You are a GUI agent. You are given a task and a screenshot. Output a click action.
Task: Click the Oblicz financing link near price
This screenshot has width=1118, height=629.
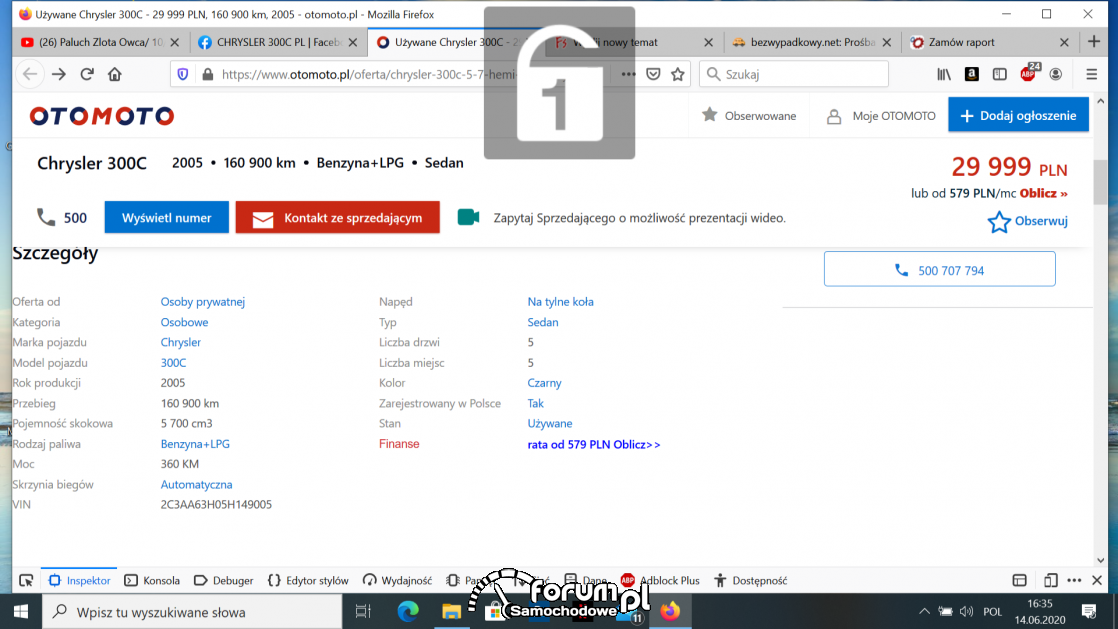pyautogui.click(x=1043, y=193)
